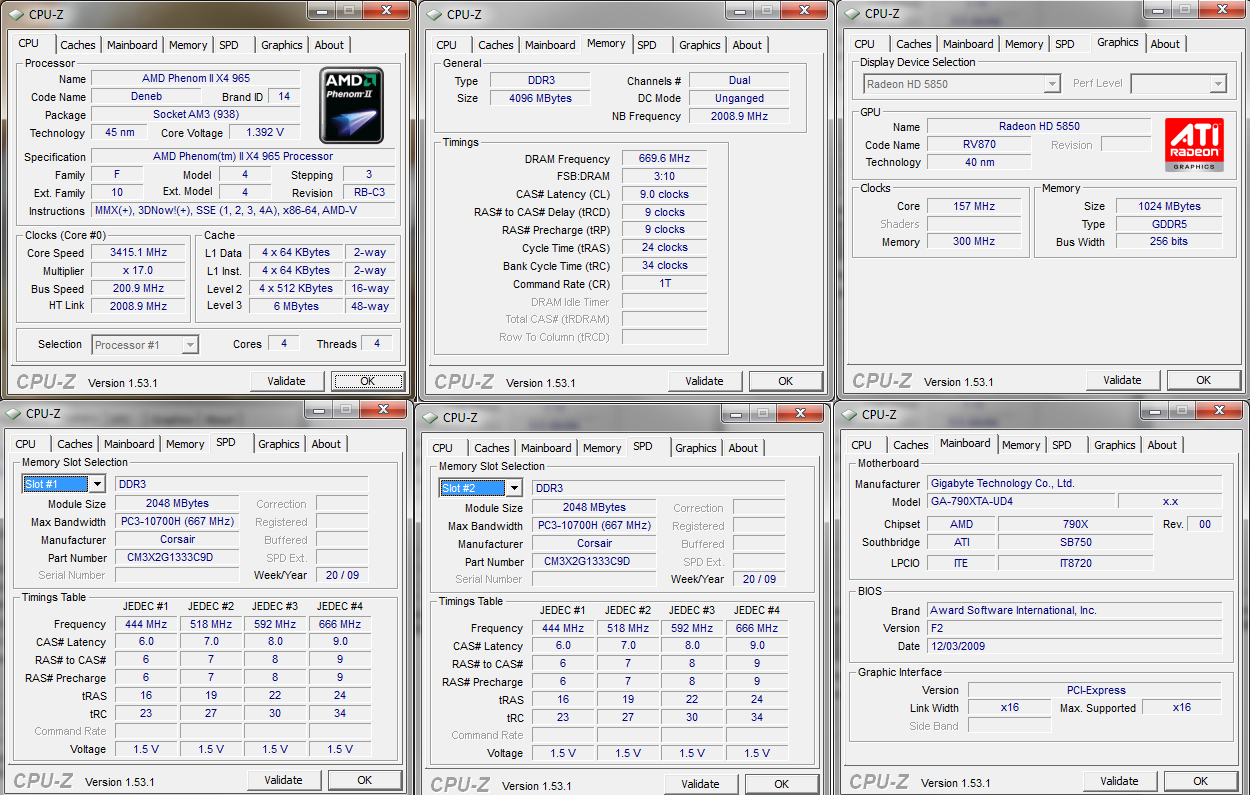The height and width of the screenshot is (795, 1250).
Task: Open the Graphics tab in the Memory timings window
Action: click(700, 45)
